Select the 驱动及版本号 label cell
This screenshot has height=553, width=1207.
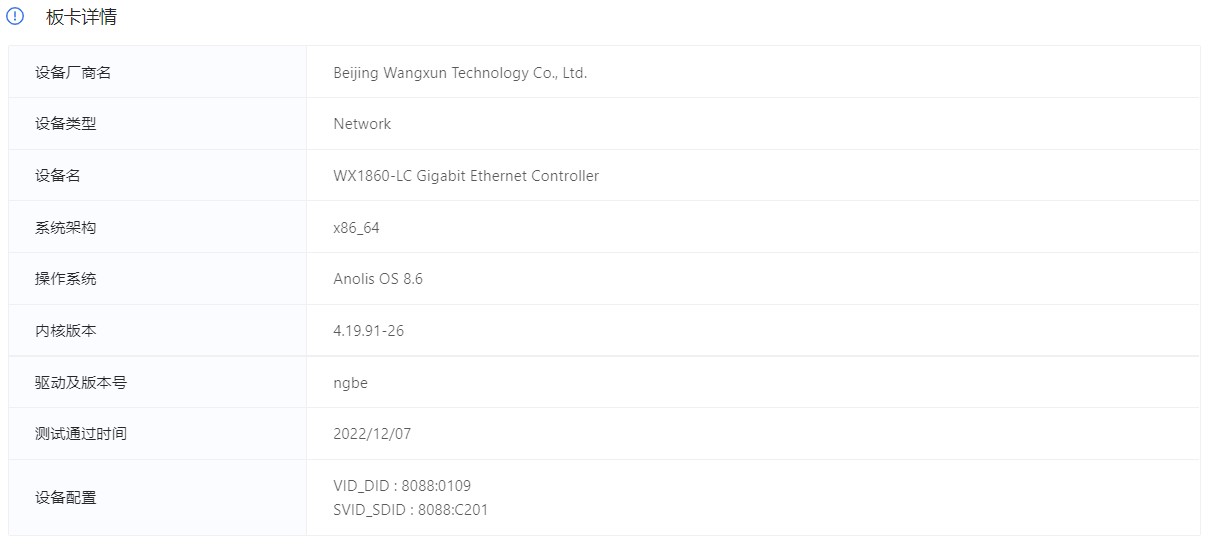(158, 382)
